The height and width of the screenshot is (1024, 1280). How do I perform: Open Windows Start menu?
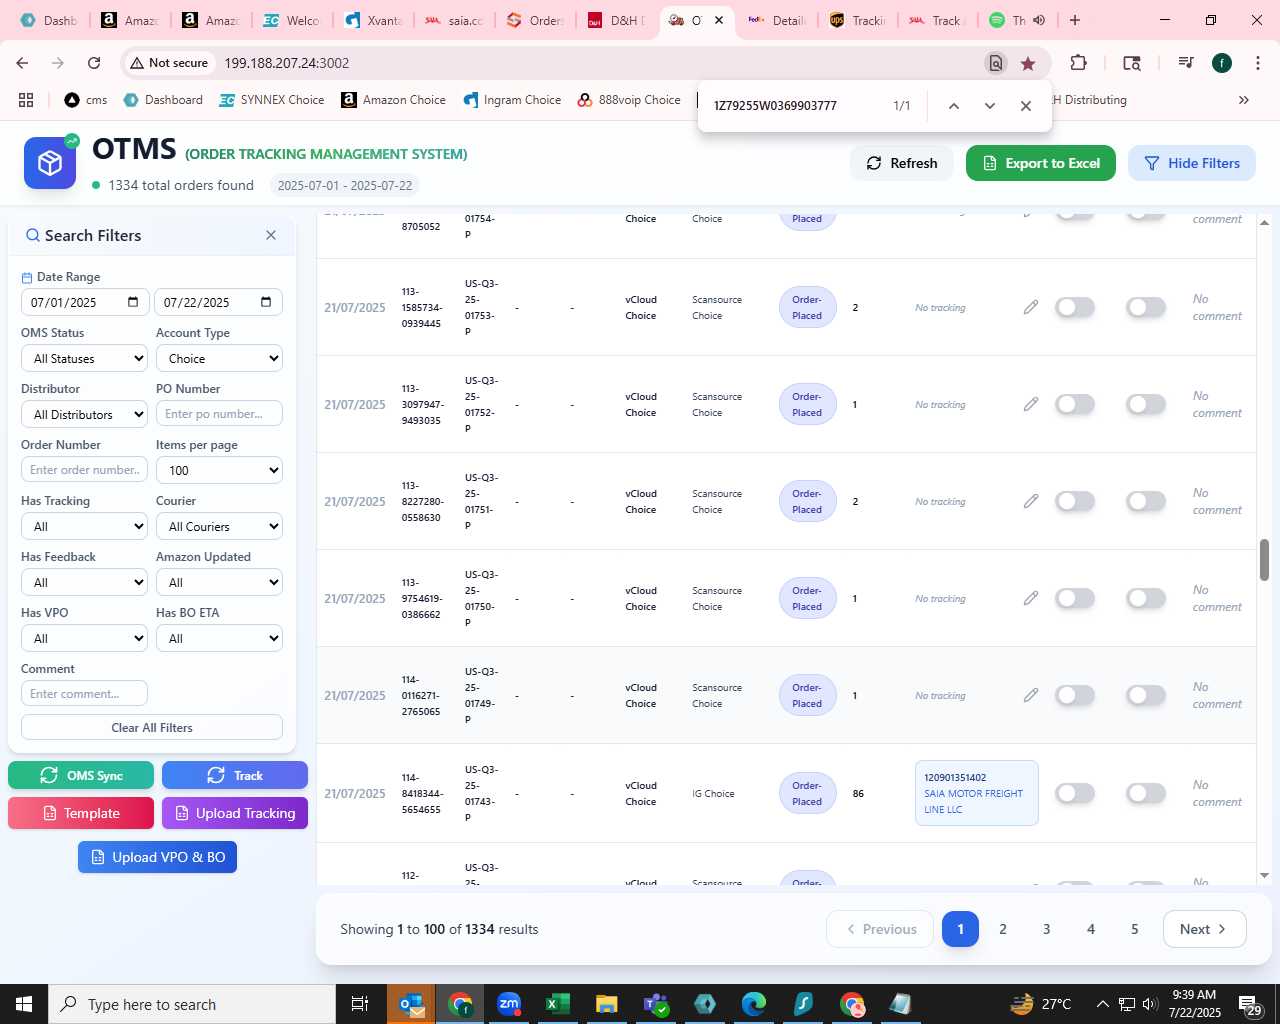(24, 1004)
